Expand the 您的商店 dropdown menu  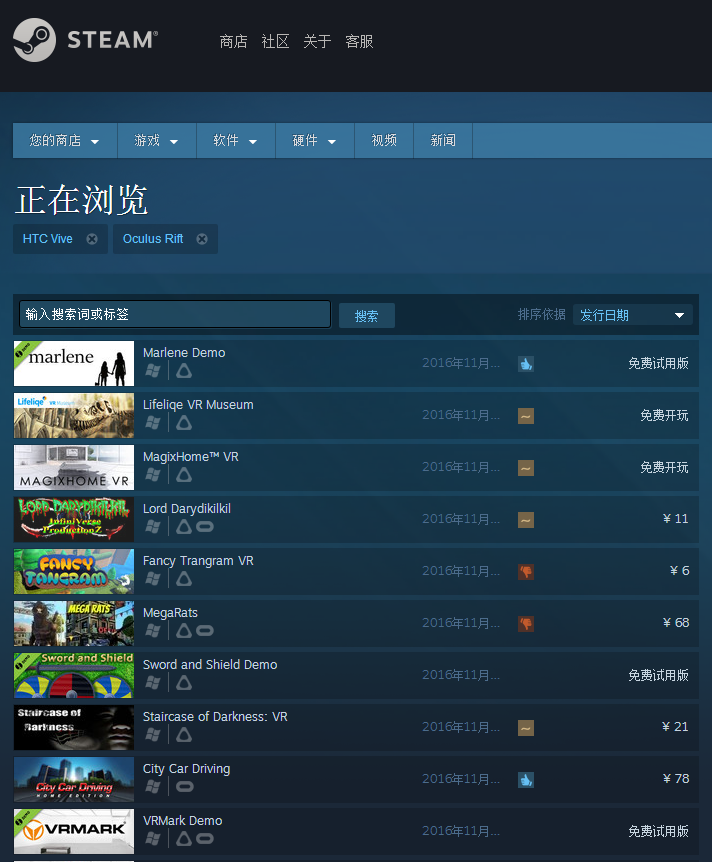click(65, 141)
